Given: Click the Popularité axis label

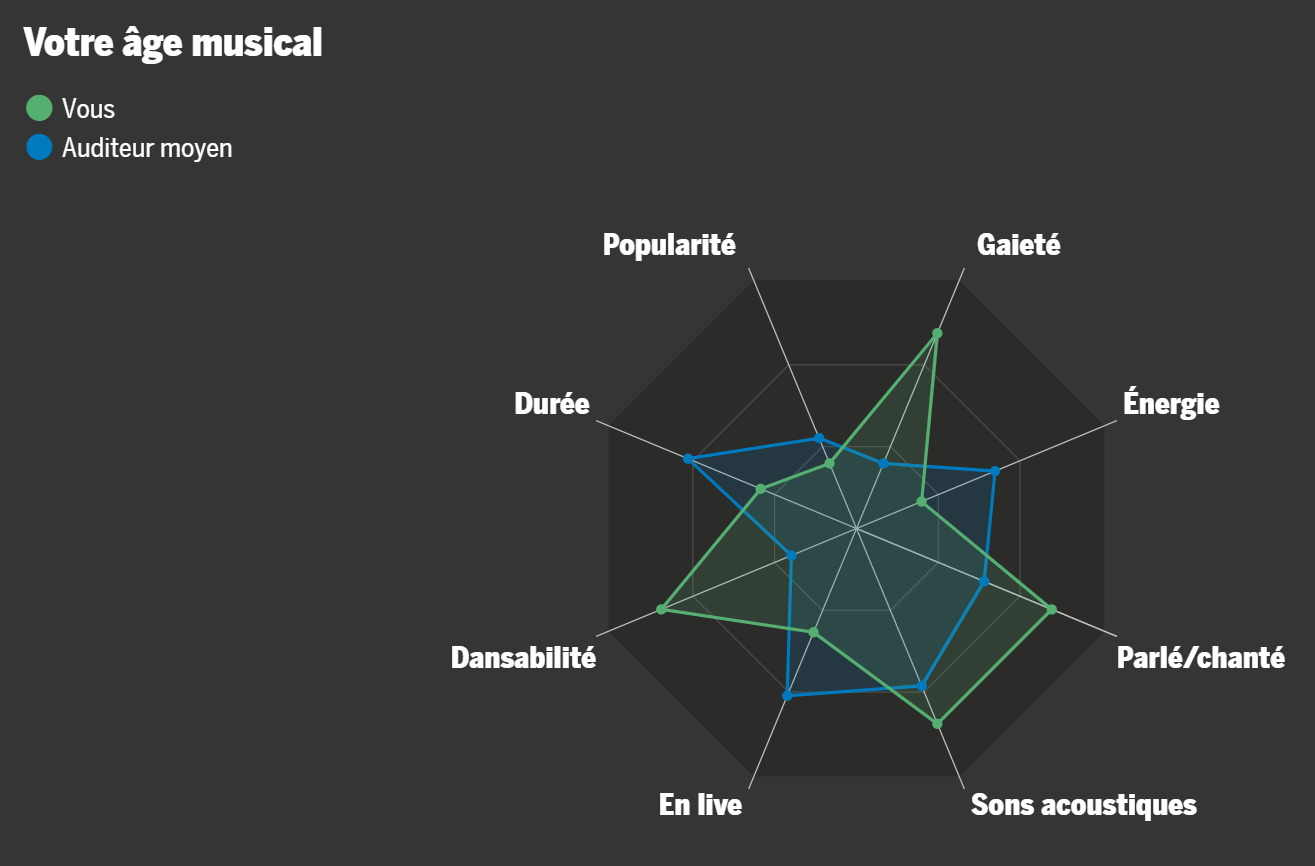Looking at the screenshot, I should click(669, 245).
